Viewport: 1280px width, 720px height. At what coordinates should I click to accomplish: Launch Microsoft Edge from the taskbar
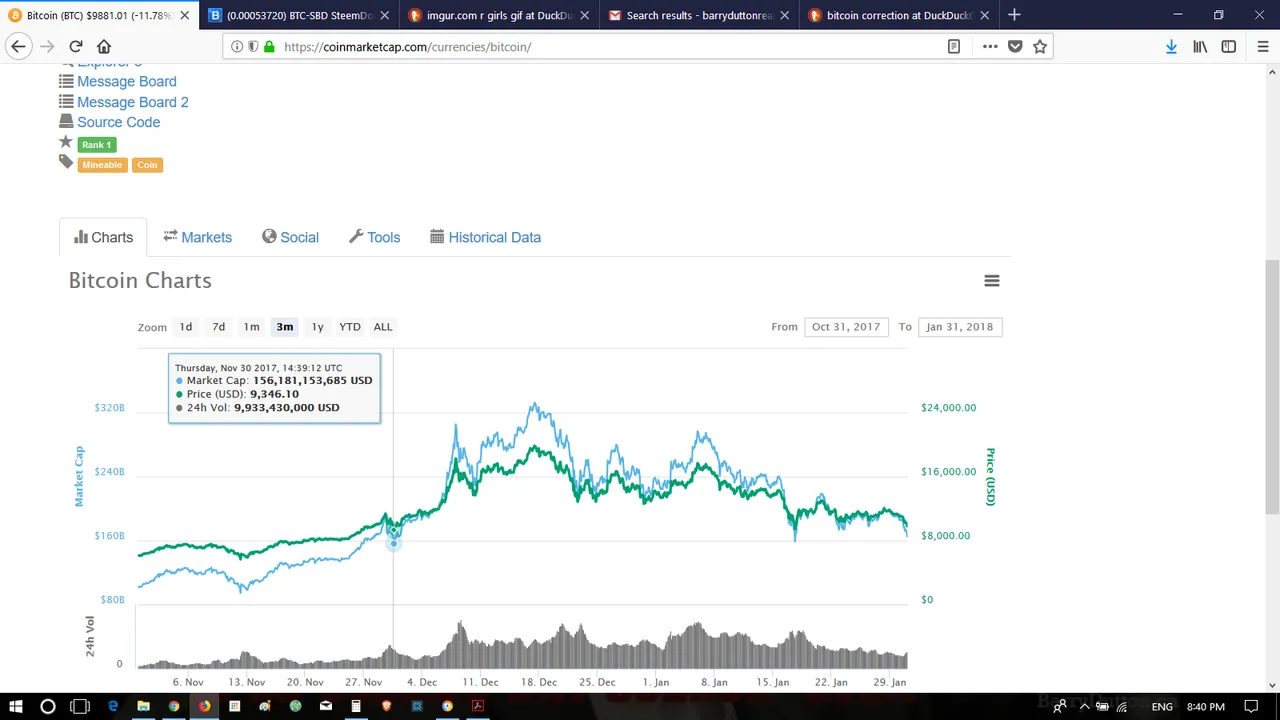point(113,706)
